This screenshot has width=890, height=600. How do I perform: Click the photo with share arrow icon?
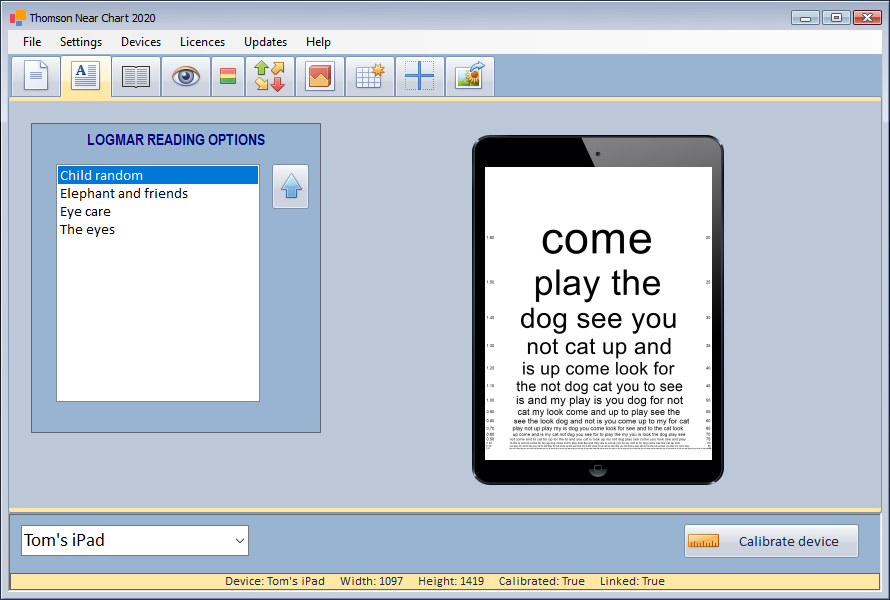coord(470,77)
